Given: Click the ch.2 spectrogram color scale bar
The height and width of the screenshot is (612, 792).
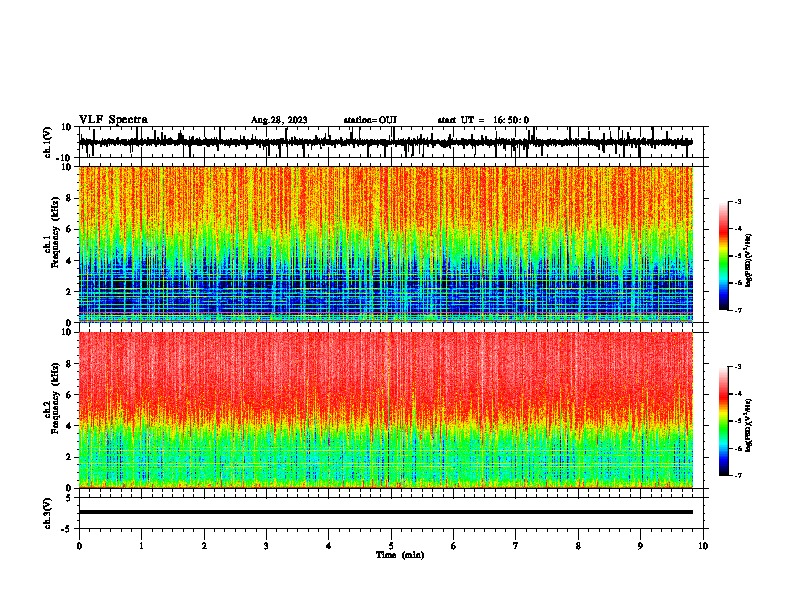Looking at the screenshot, I should pyautogui.click(x=724, y=421).
